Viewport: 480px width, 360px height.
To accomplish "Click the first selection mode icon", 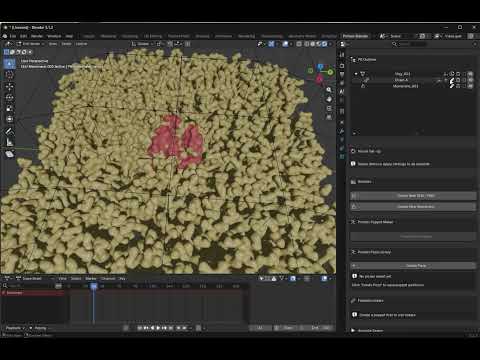I will (6, 52).
